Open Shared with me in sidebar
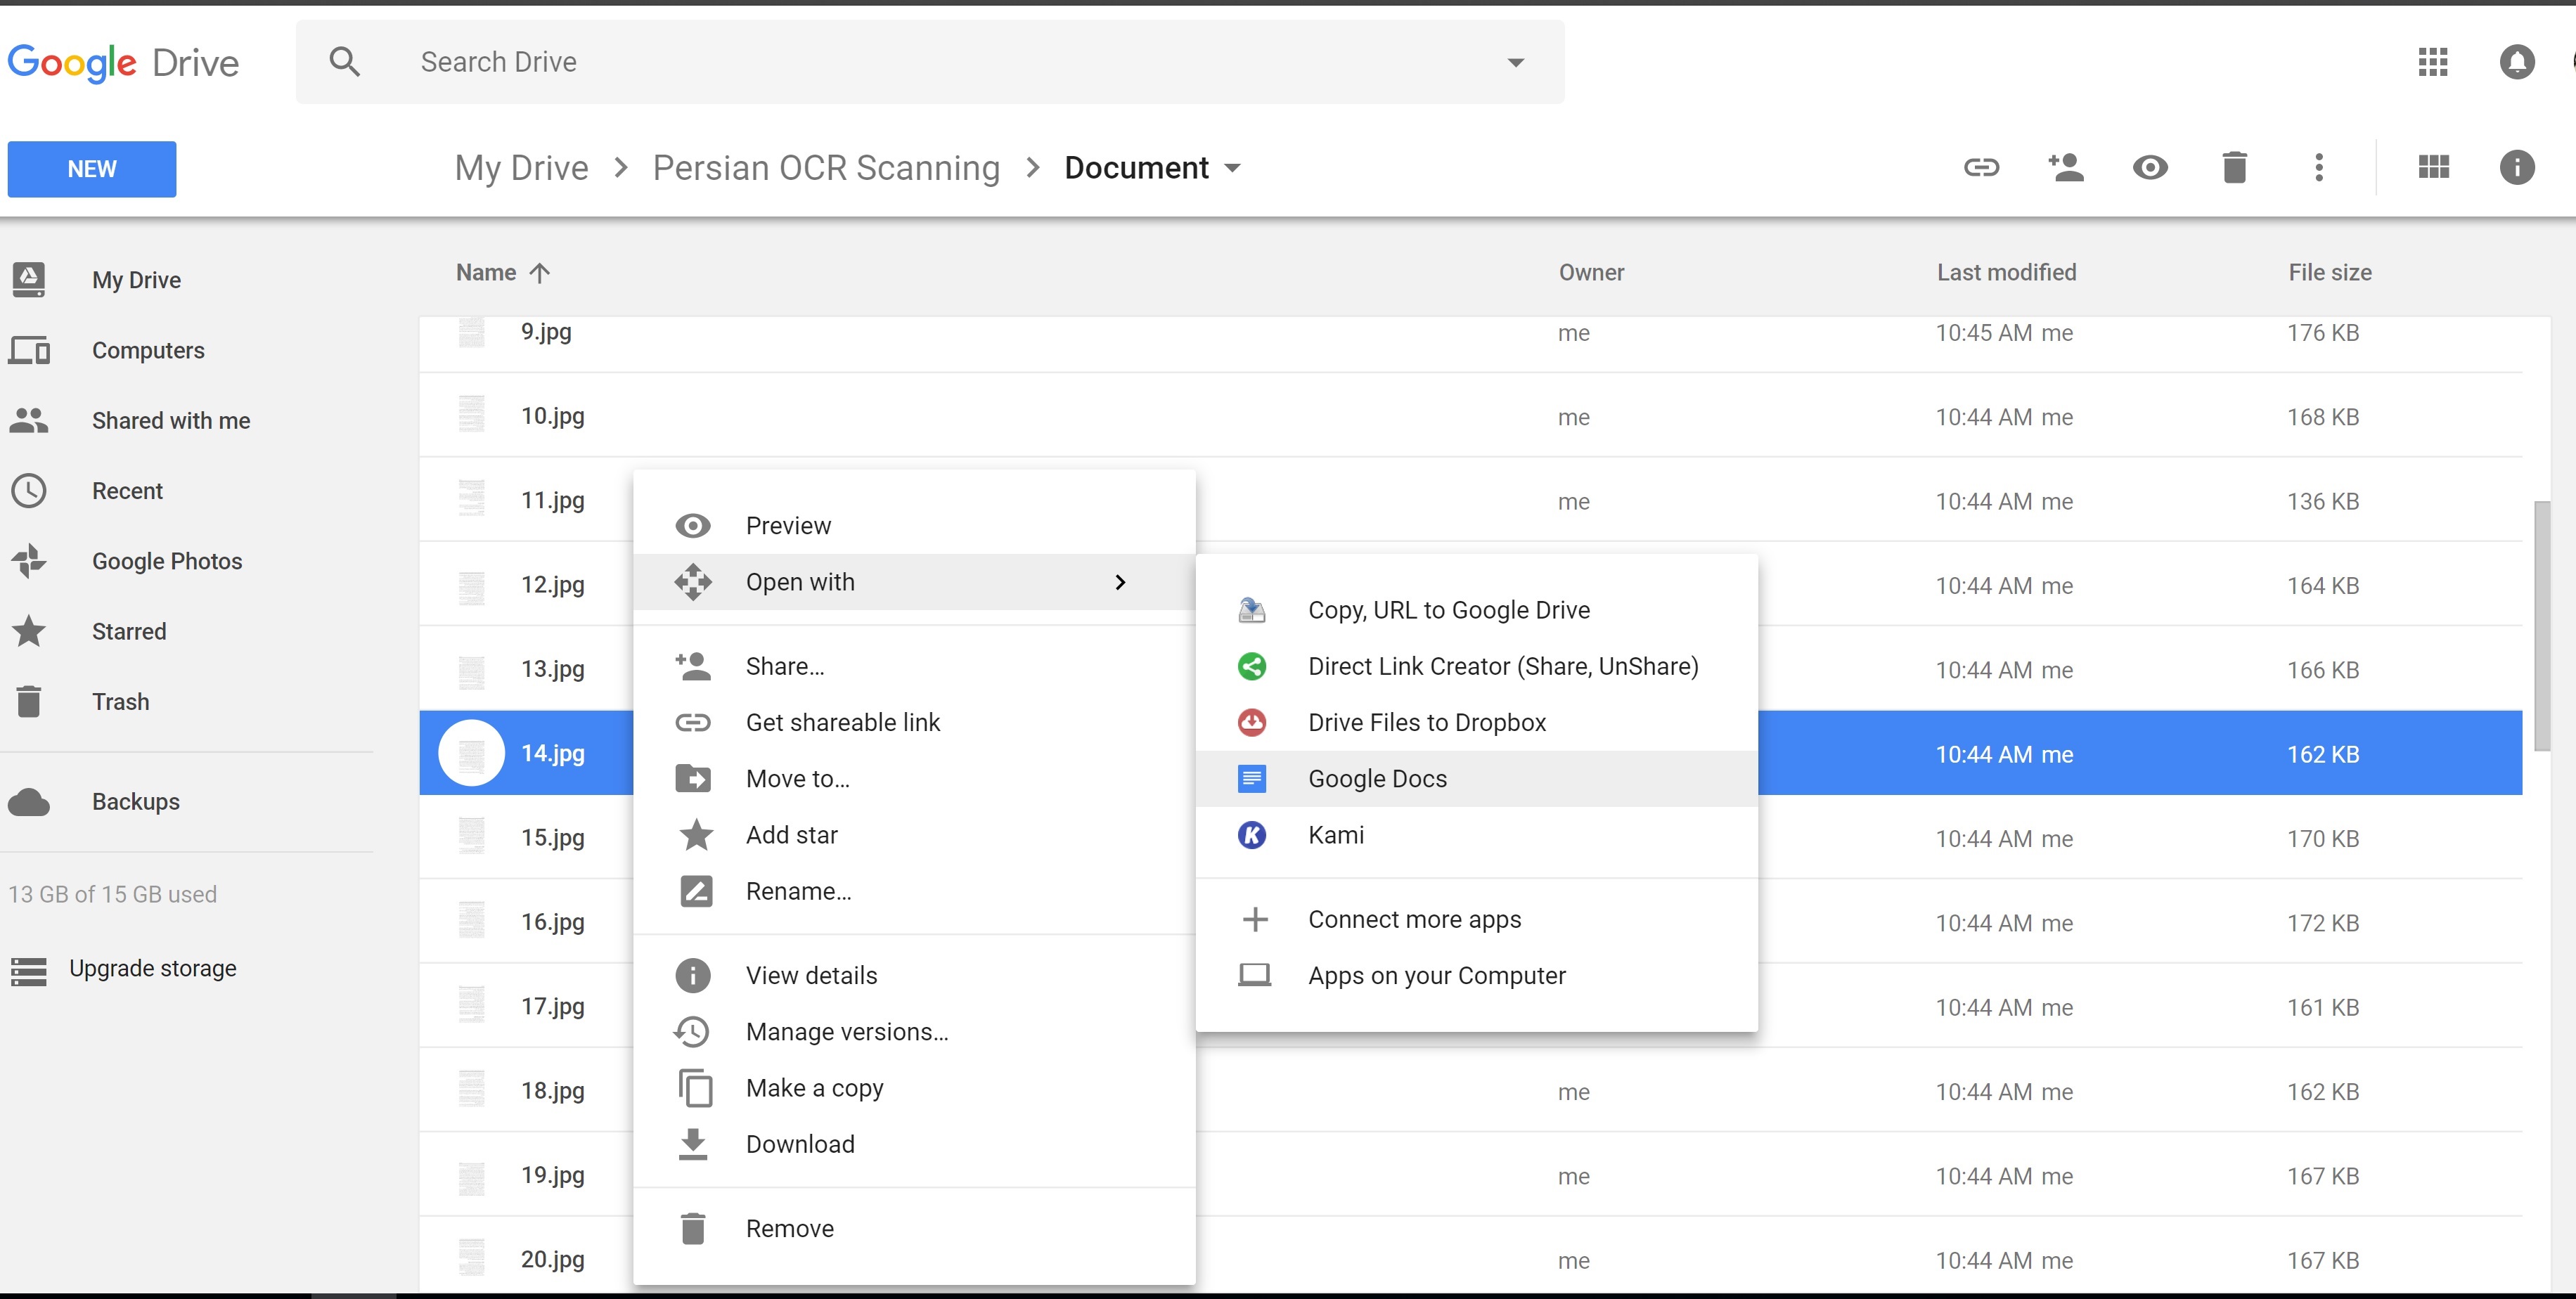Screen dimensions: 2576x1299 (x=171, y=420)
